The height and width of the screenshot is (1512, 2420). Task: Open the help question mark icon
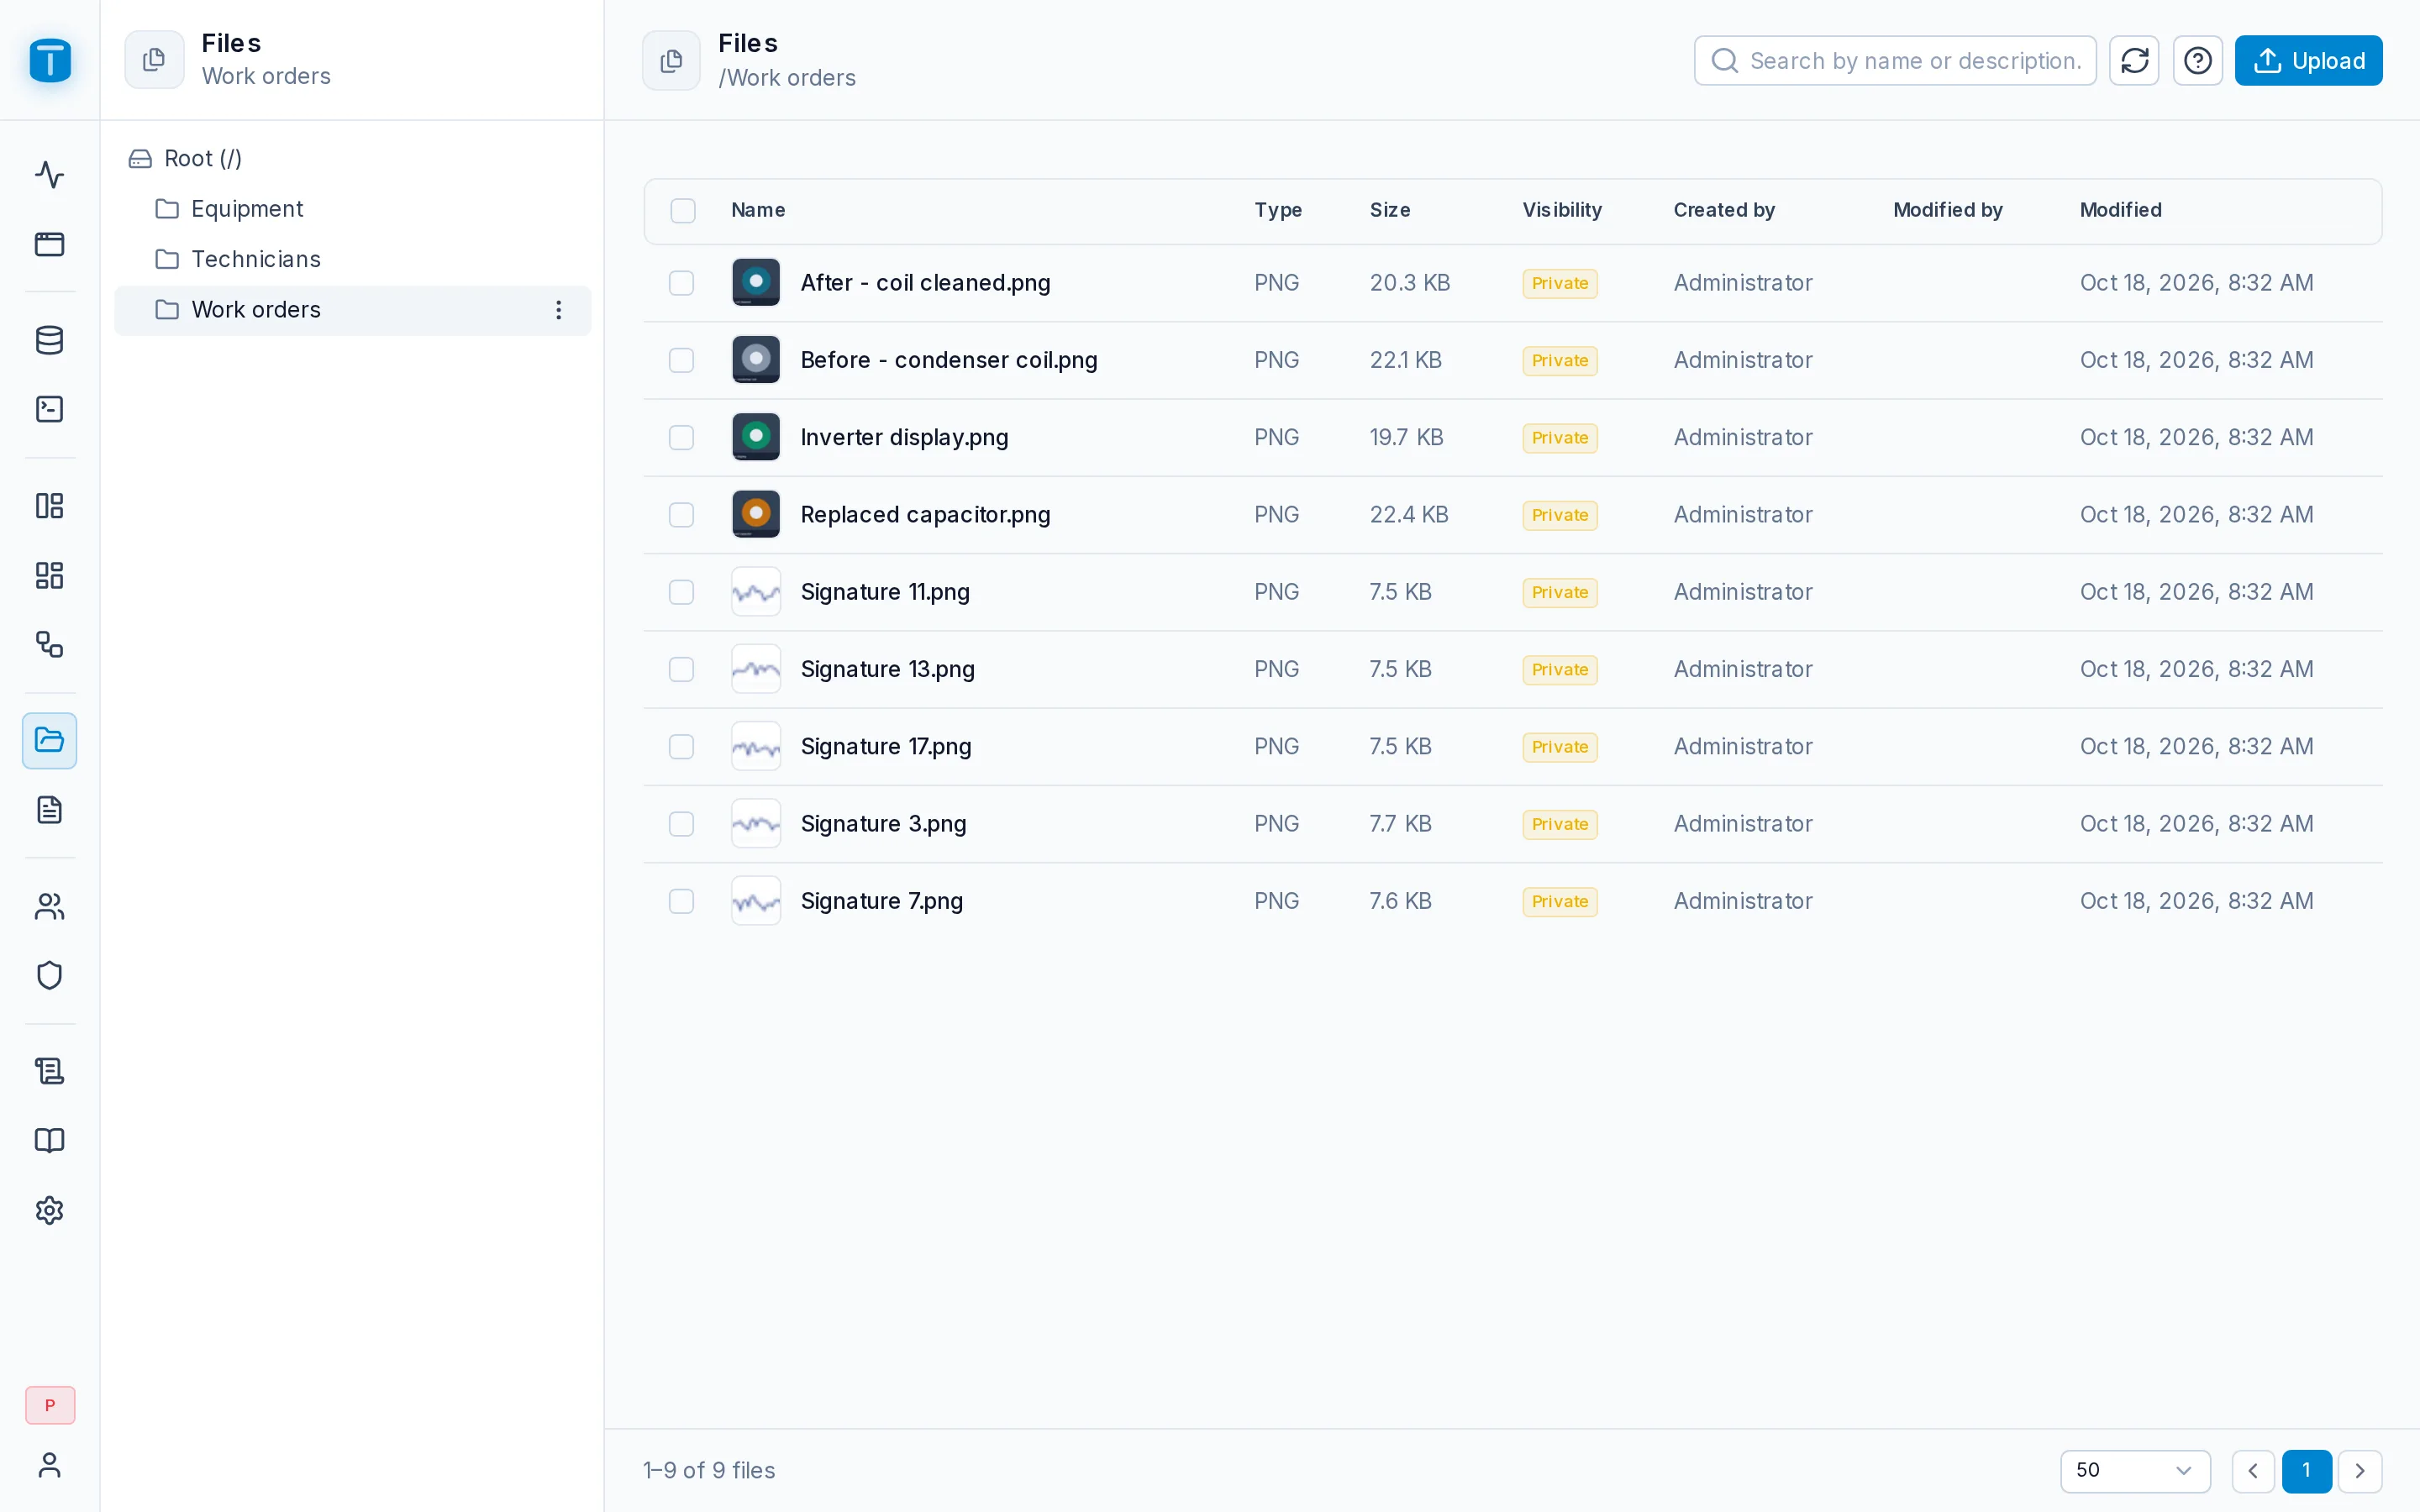tap(2197, 61)
